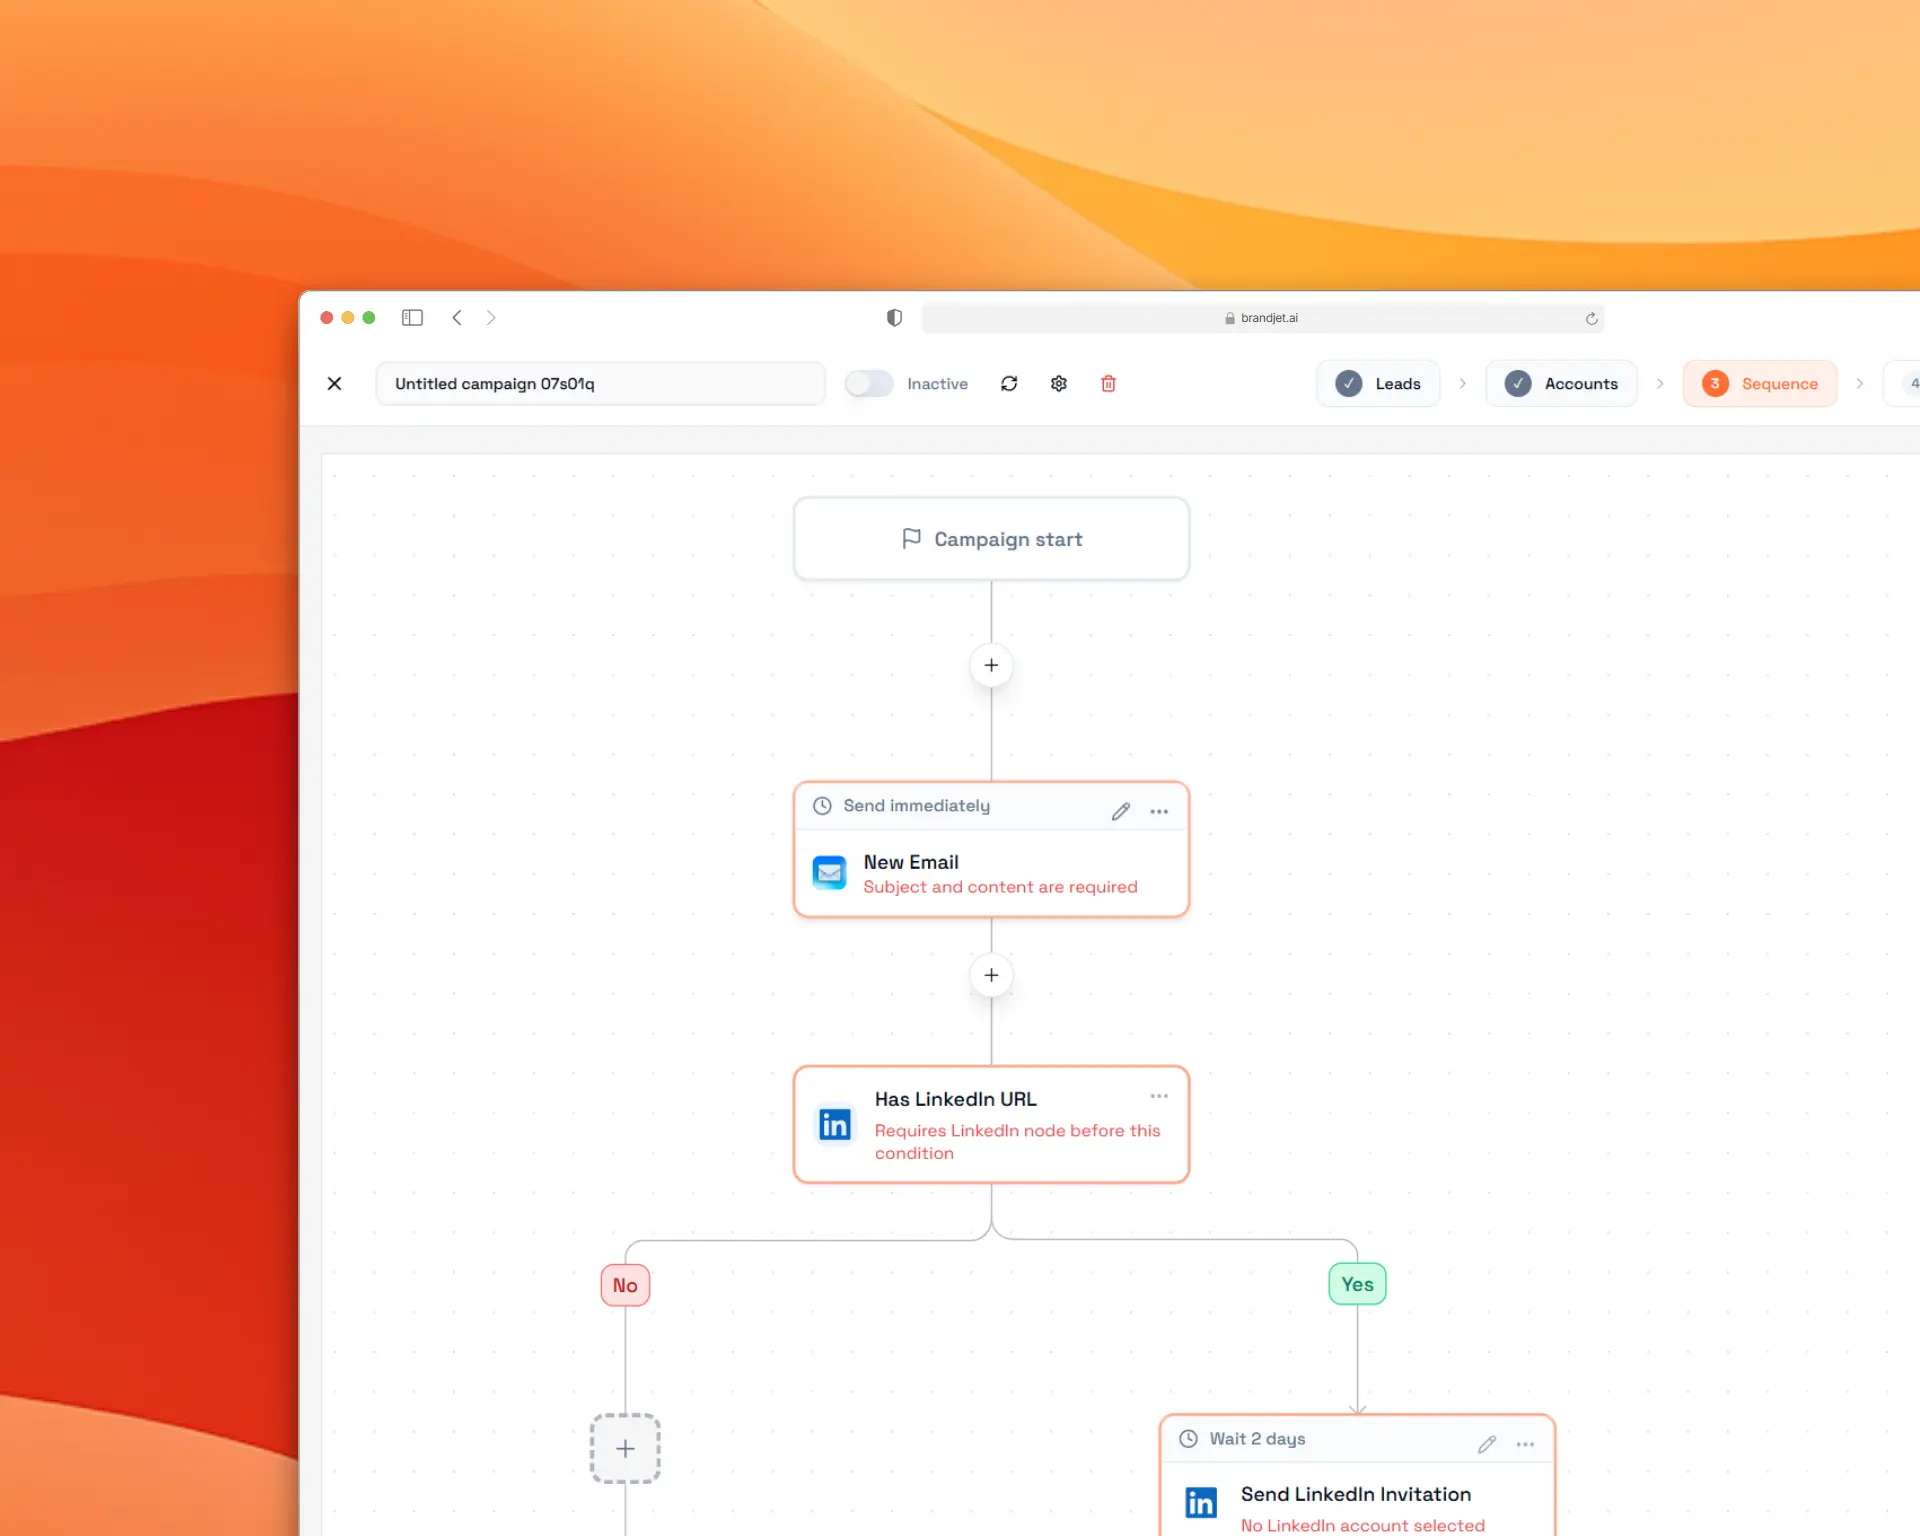This screenshot has height=1536, width=1920.
Task: Expand the chevron between Leads and Accounts
Action: click(1463, 383)
